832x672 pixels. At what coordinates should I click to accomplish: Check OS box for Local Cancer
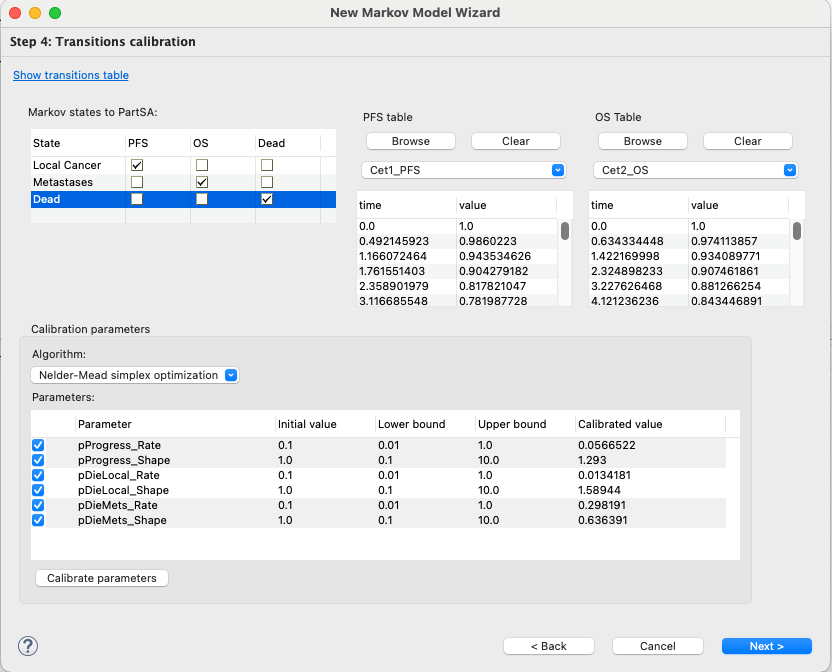coord(202,165)
